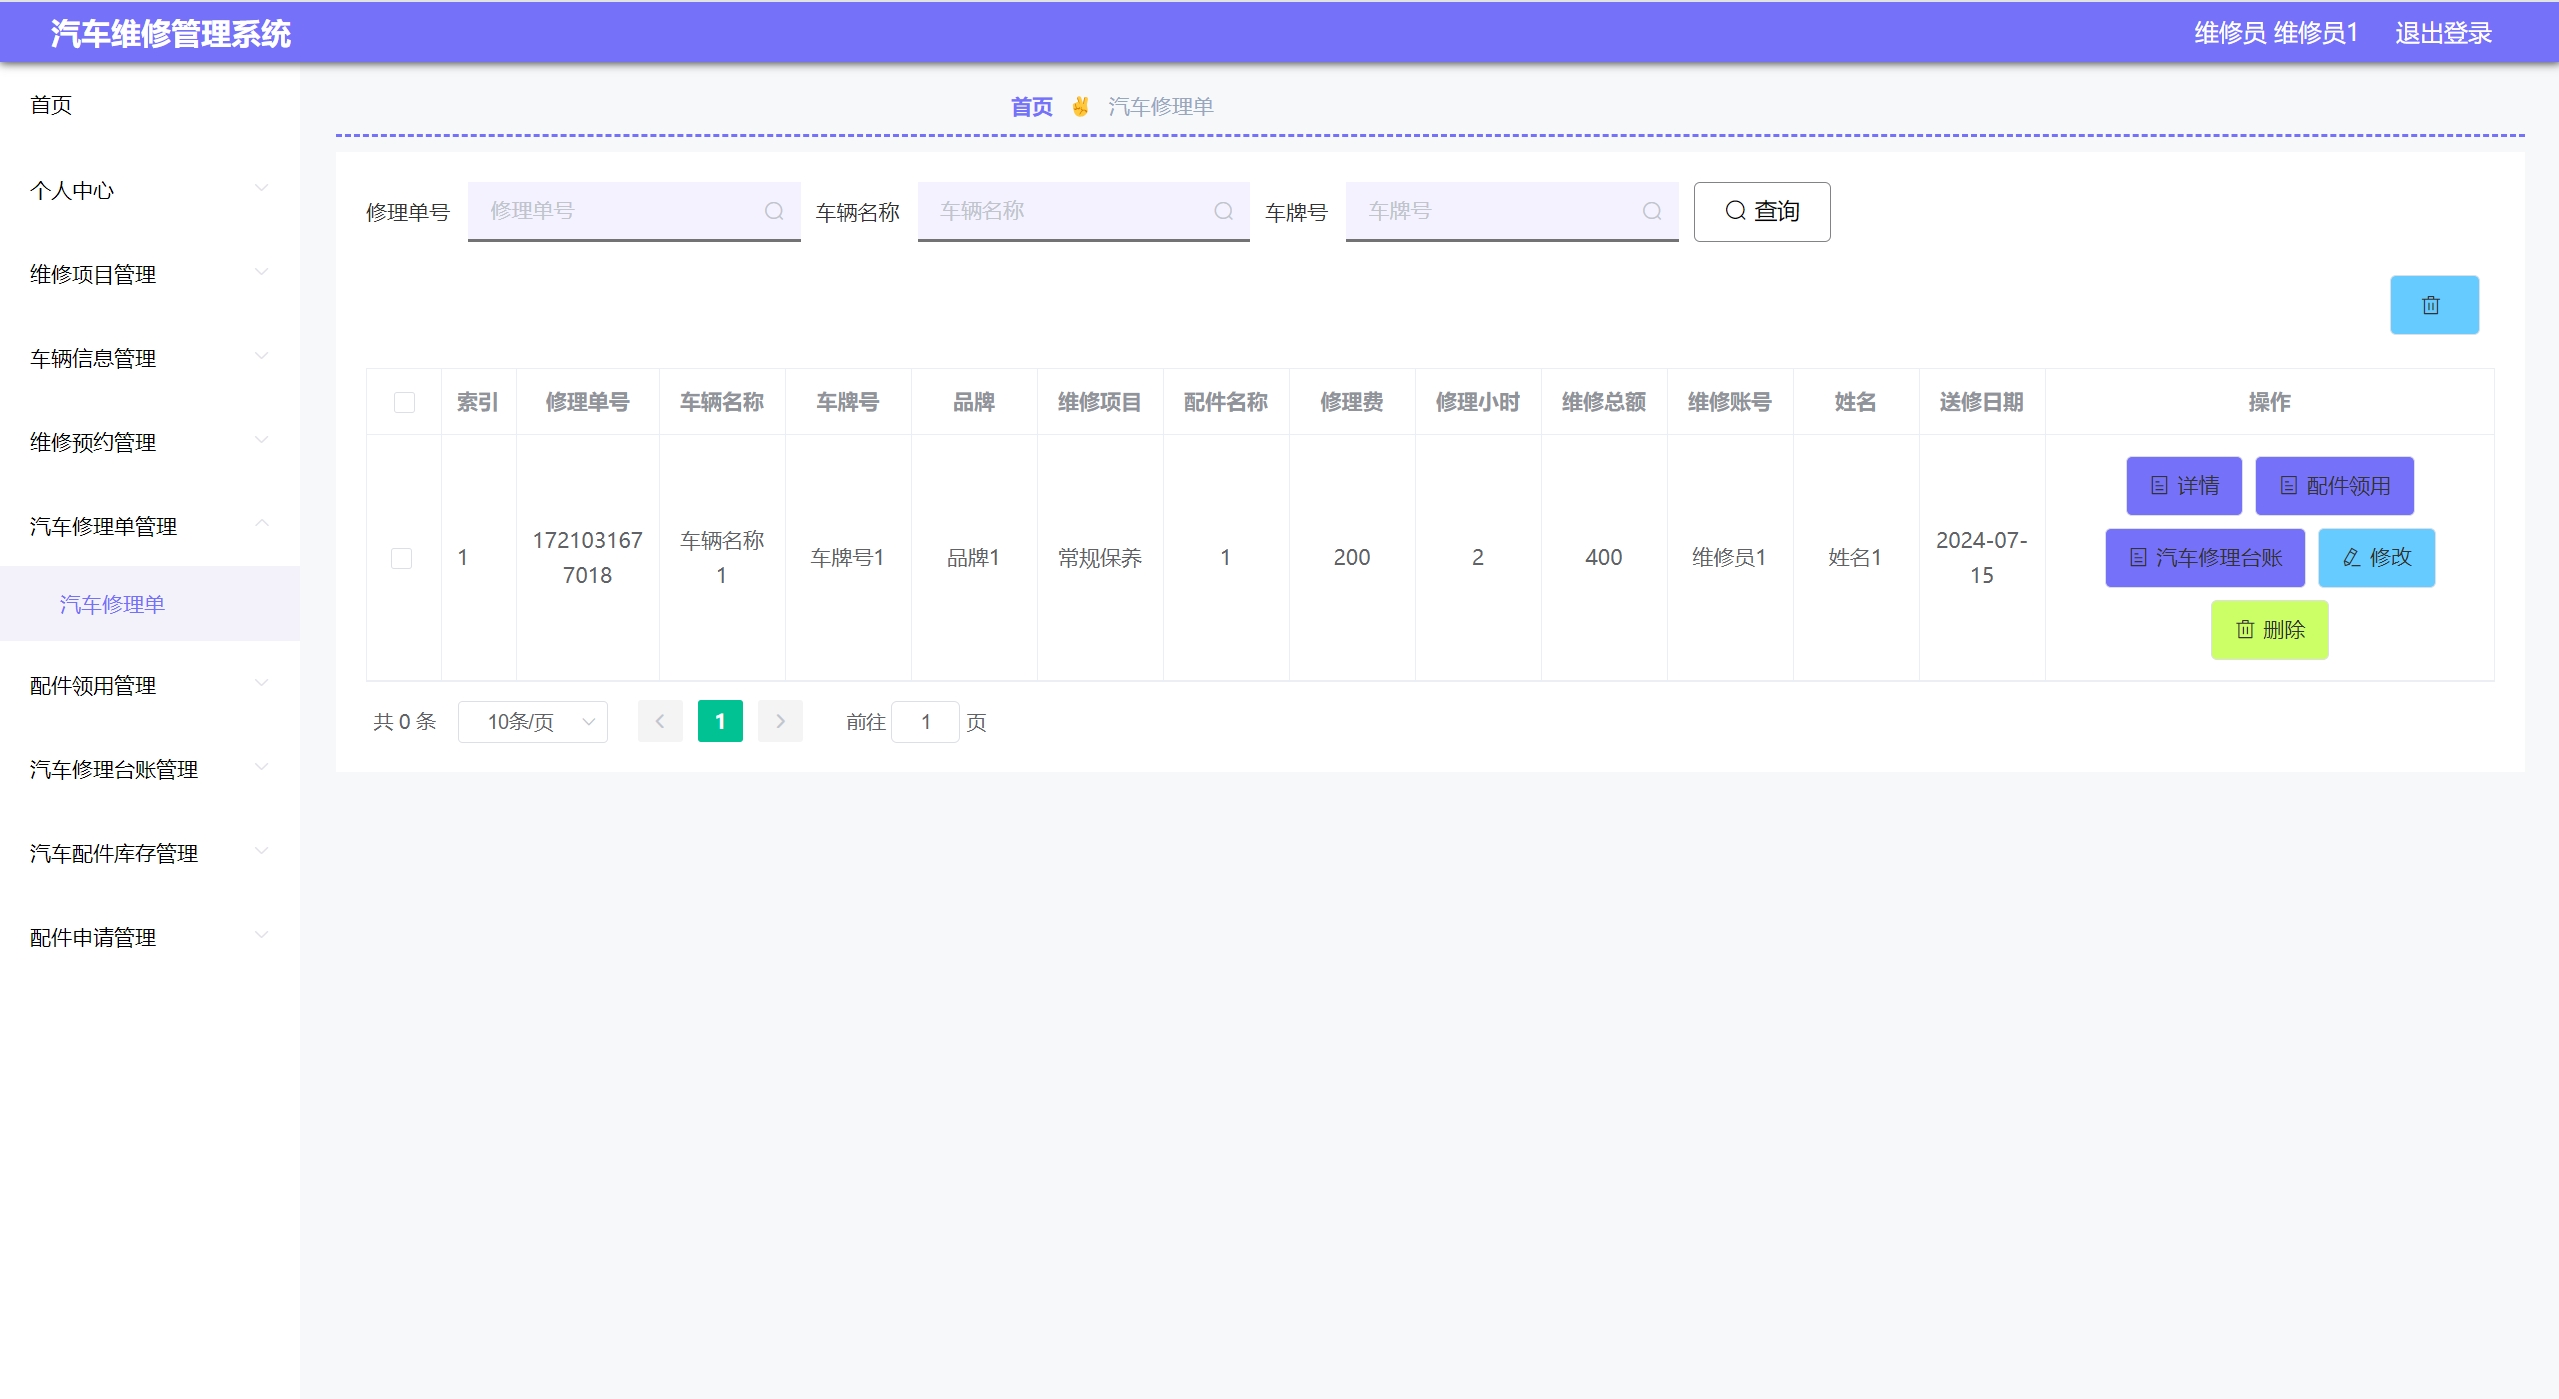Collapse 汽车修理单管理 sidebar menu
Screen dimensions: 2559x1399
point(149,526)
